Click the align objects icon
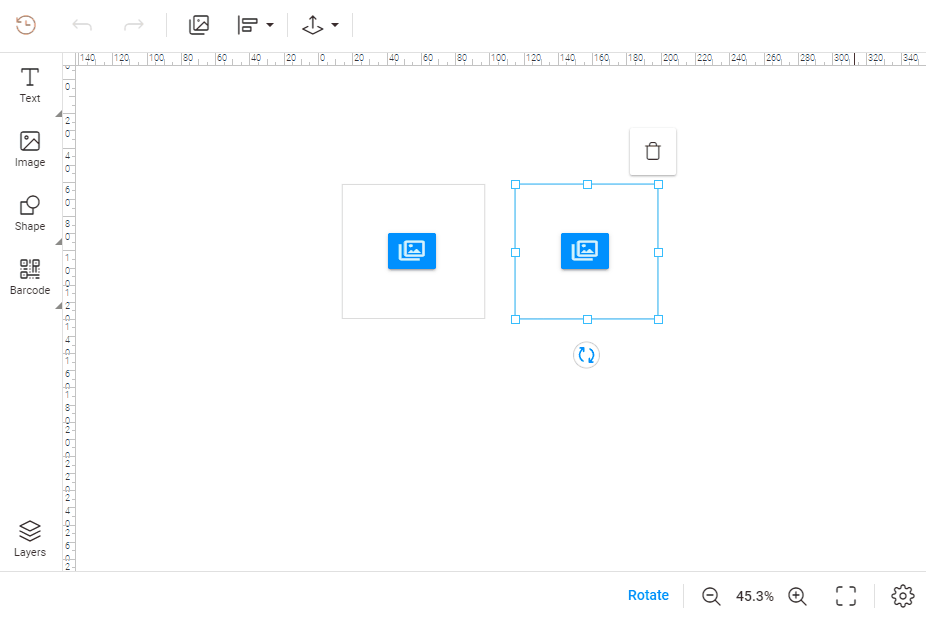This screenshot has height=618, width=926. [247, 25]
